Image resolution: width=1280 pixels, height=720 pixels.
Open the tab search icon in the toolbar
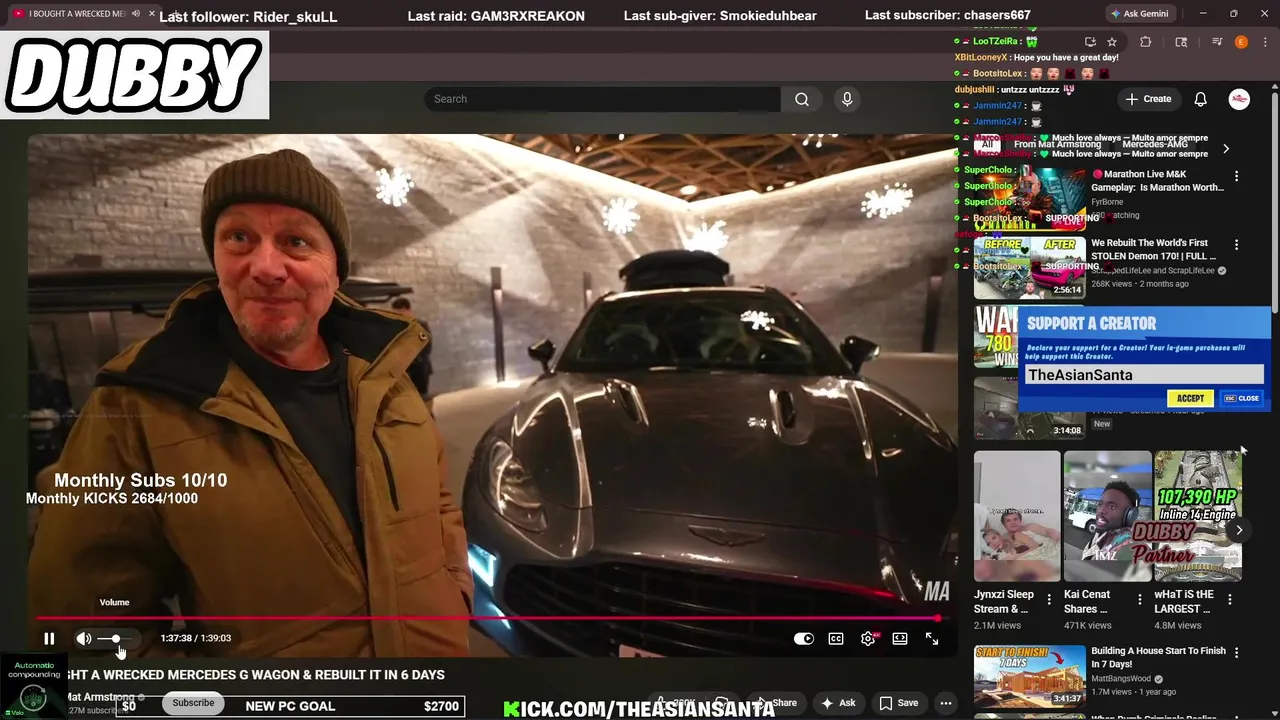click(1181, 42)
